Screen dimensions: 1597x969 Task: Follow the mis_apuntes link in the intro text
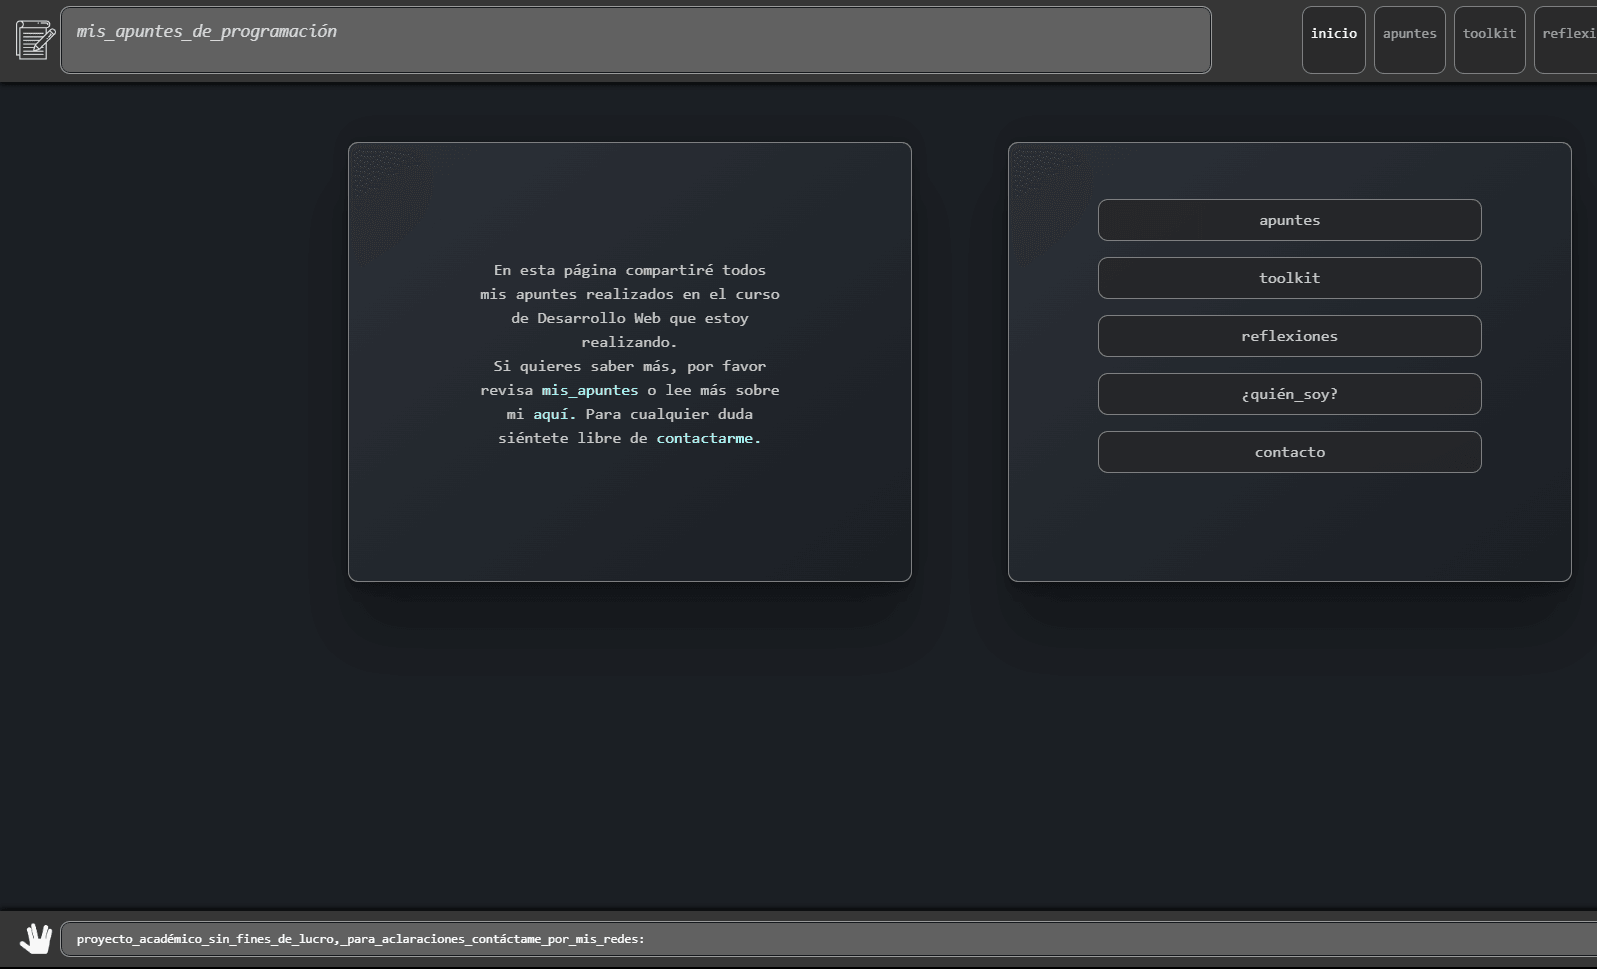(589, 390)
